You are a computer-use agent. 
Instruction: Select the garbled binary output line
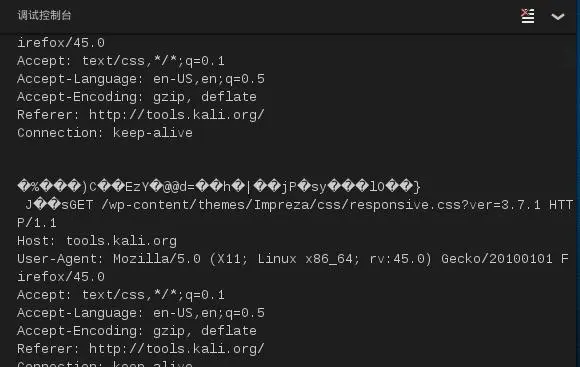pos(219,187)
